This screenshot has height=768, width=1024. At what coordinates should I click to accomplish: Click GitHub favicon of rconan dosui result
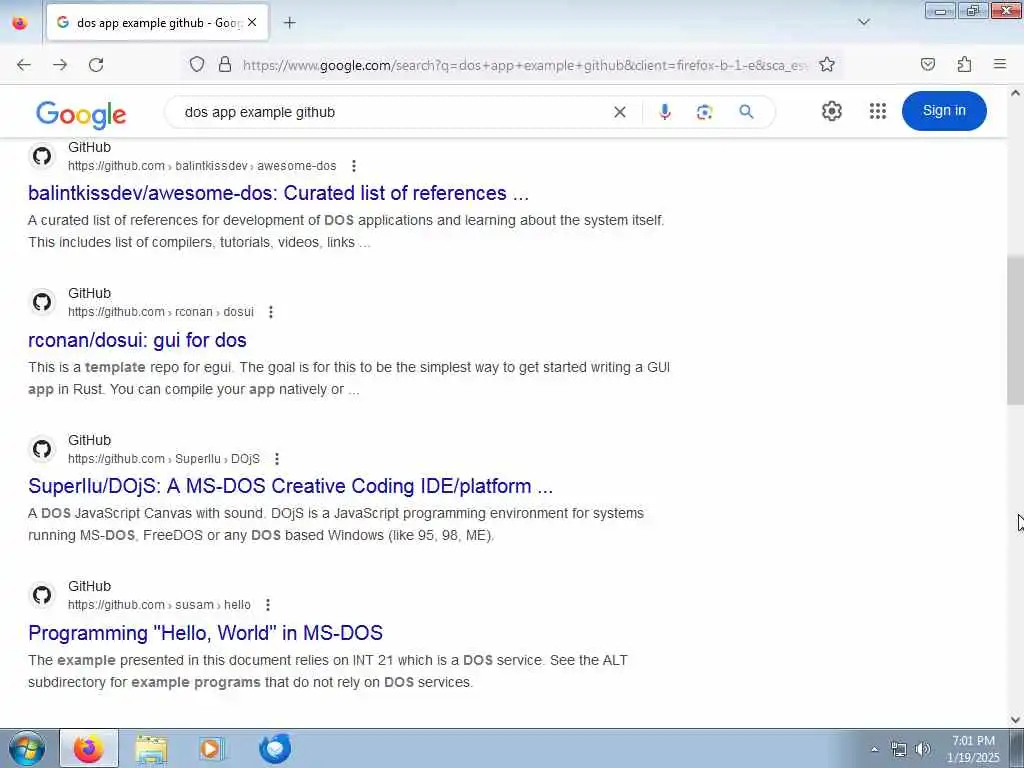pos(42,302)
